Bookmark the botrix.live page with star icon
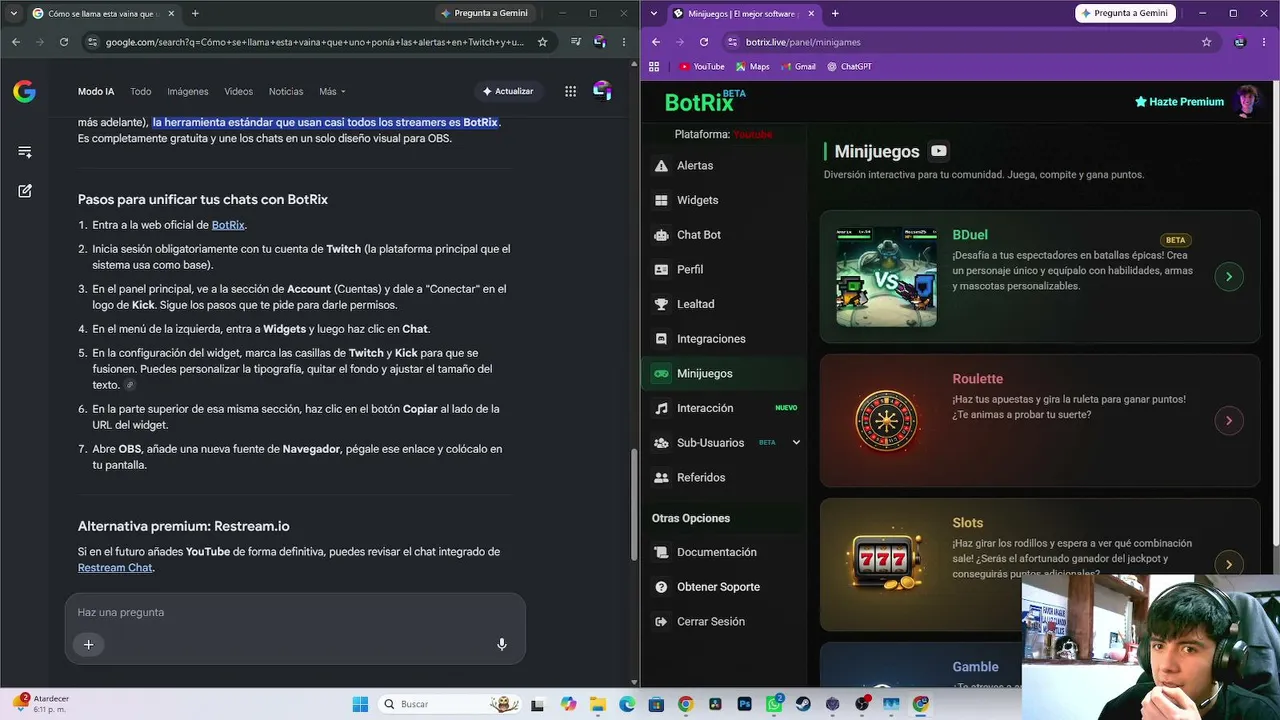The width and height of the screenshot is (1280, 720). click(1206, 42)
